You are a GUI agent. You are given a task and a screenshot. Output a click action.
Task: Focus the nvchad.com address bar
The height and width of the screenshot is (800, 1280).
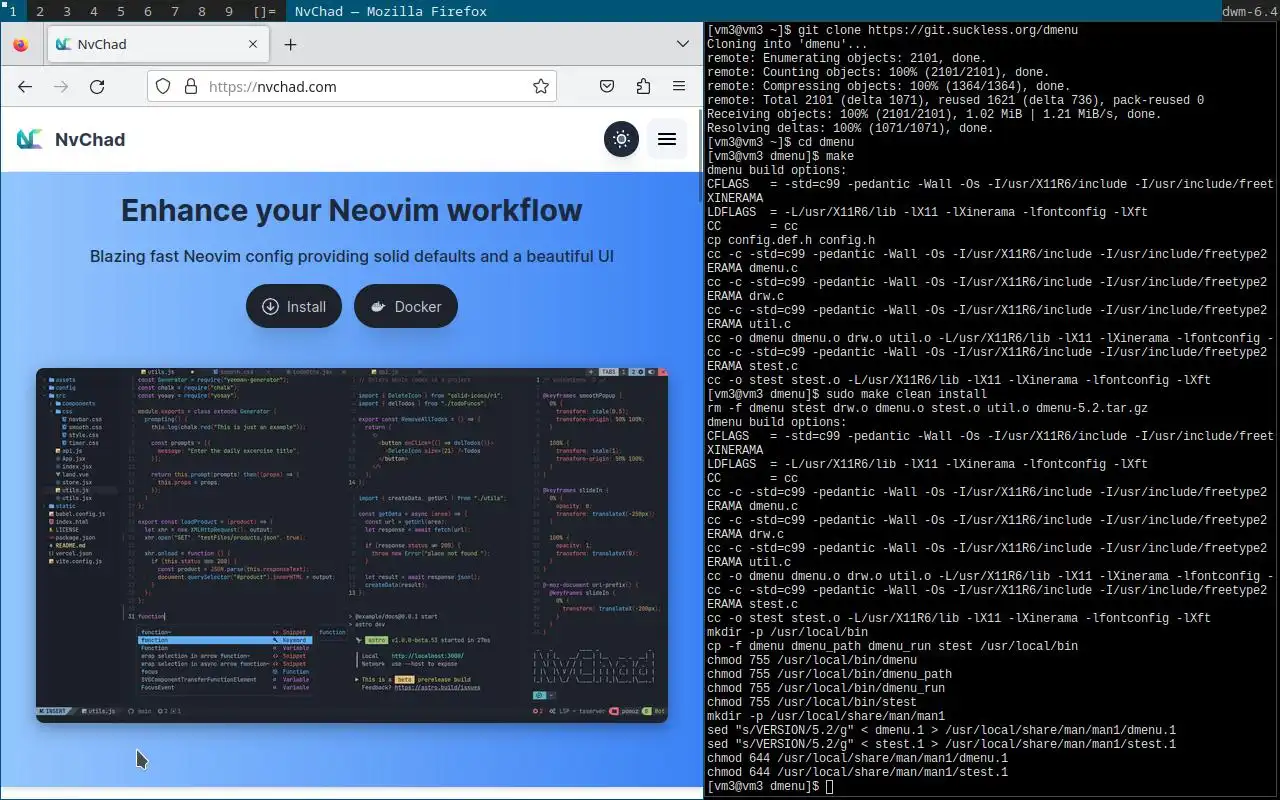pos(352,86)
